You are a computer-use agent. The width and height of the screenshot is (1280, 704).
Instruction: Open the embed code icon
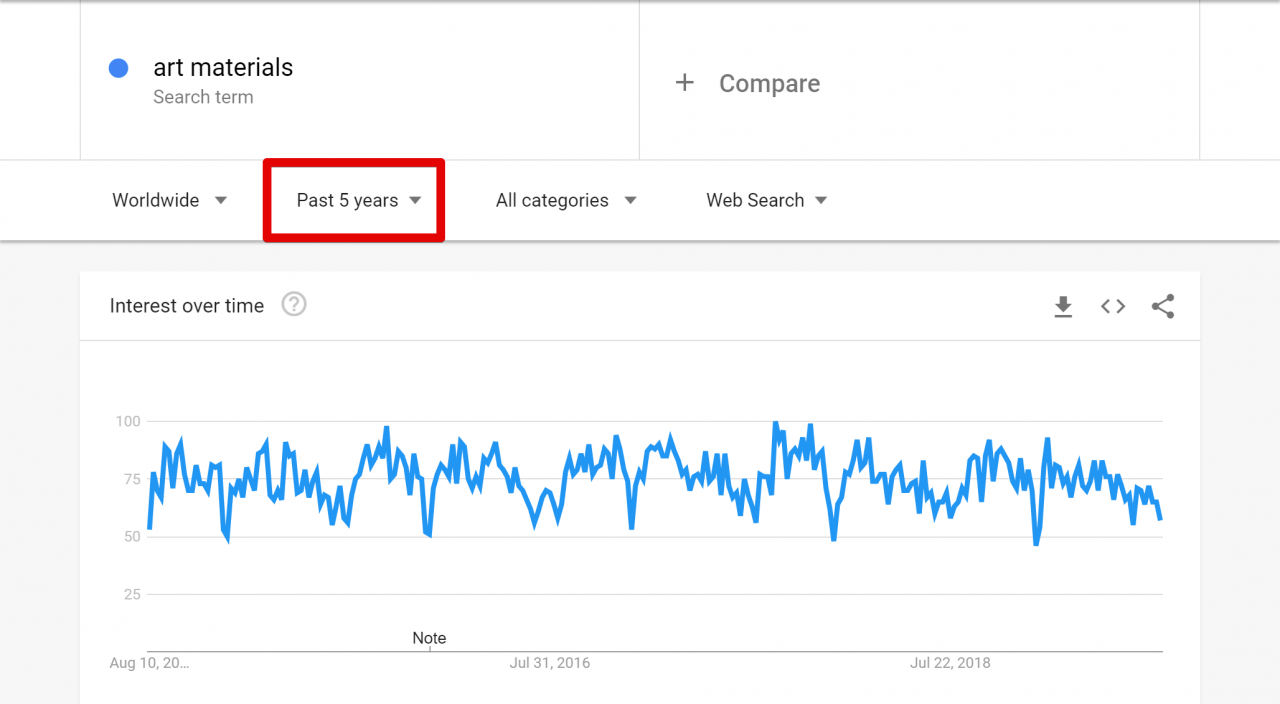coord(1113,307)
